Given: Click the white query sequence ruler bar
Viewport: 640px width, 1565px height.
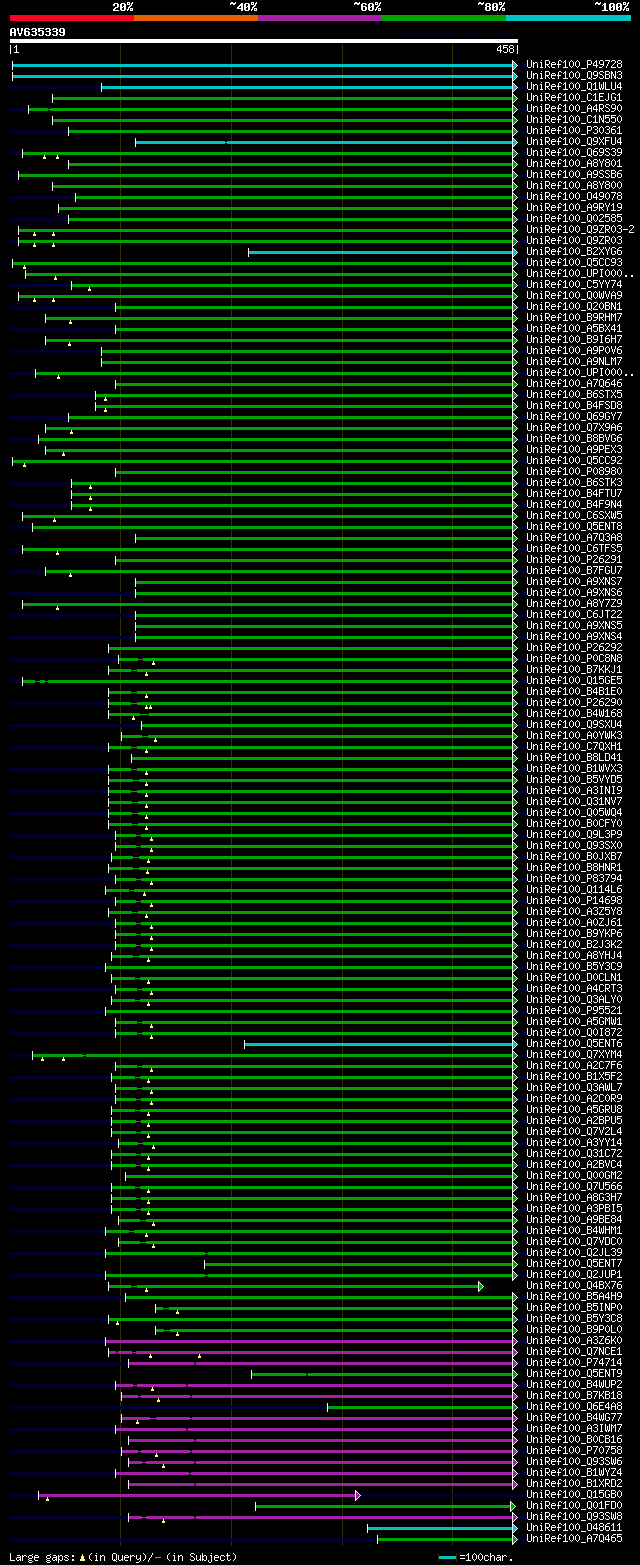Looking at the screenshot, I should click(263, 41).
